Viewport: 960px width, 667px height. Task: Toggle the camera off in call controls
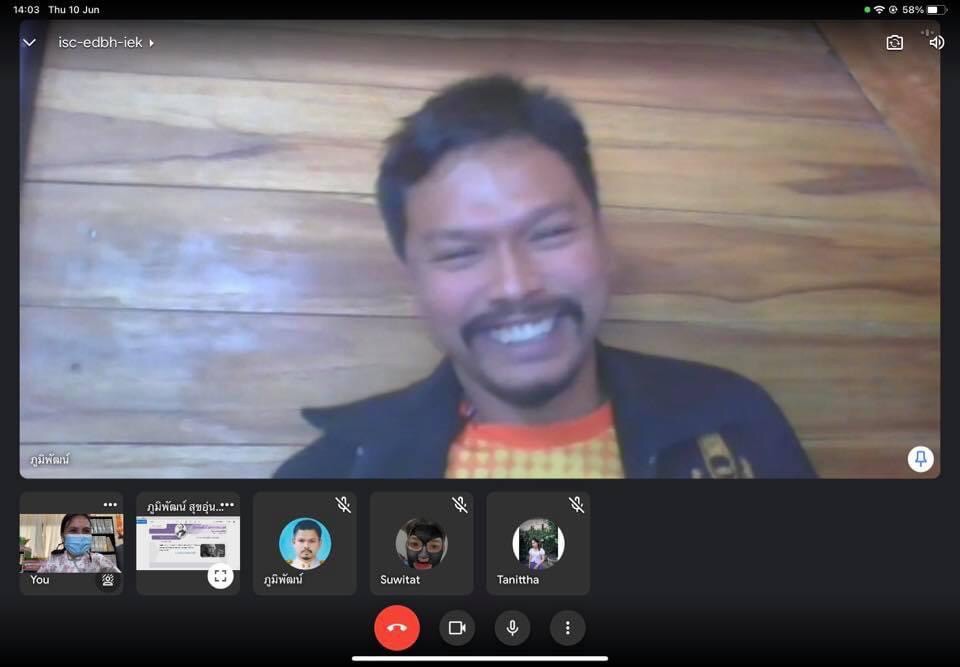click(x=457, y=628)
